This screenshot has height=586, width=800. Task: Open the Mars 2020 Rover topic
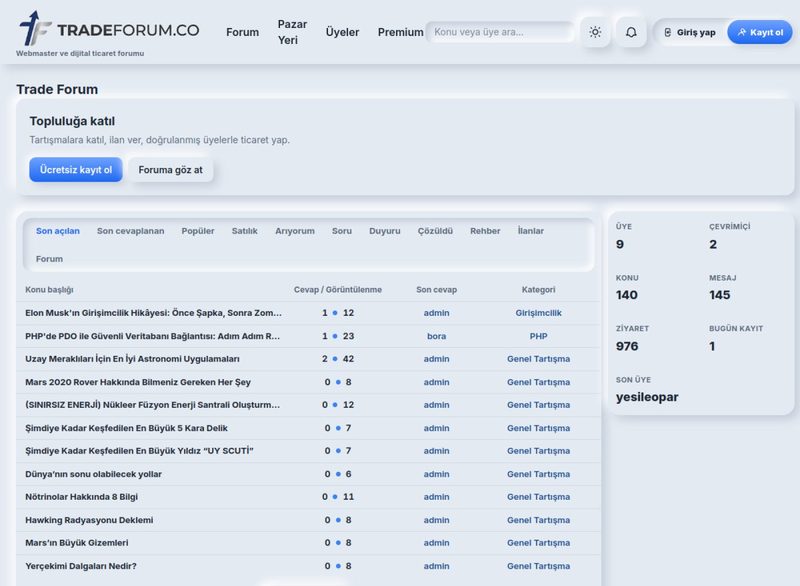138,382
